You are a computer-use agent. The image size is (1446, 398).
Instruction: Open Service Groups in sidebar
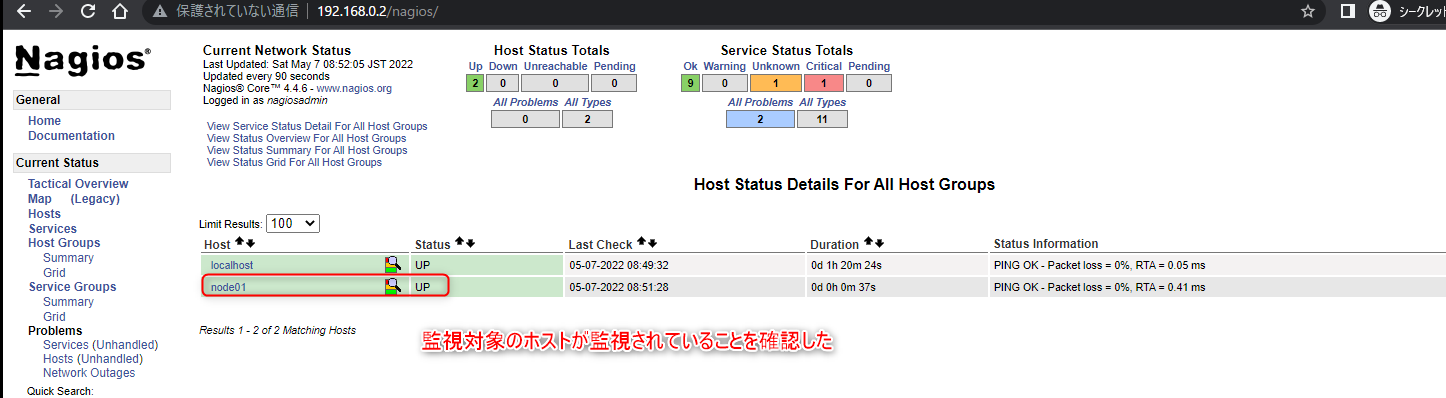(72, 287)
